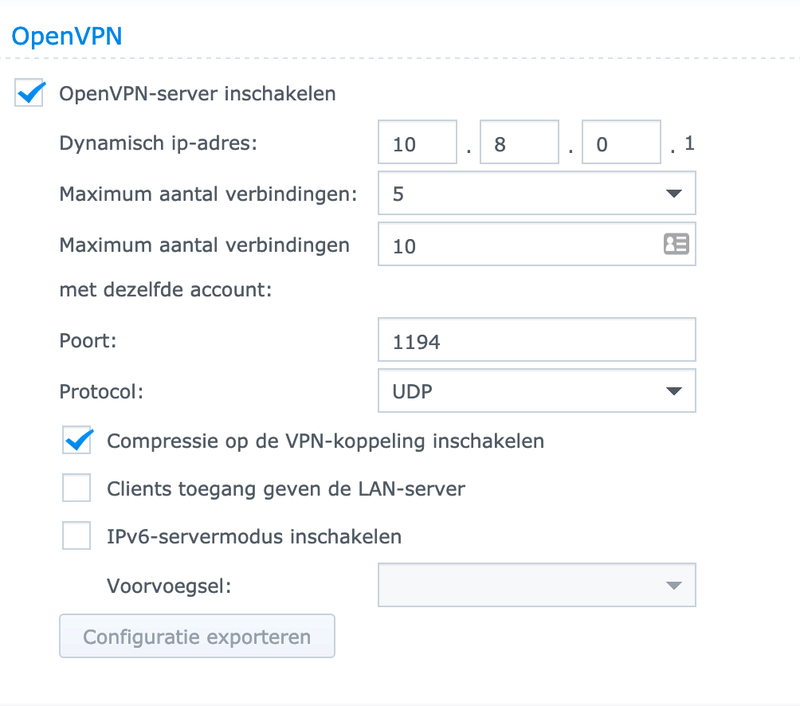
Task: Expand the Protocol dropdown showing UDP
Action: [x=536, y=391]
